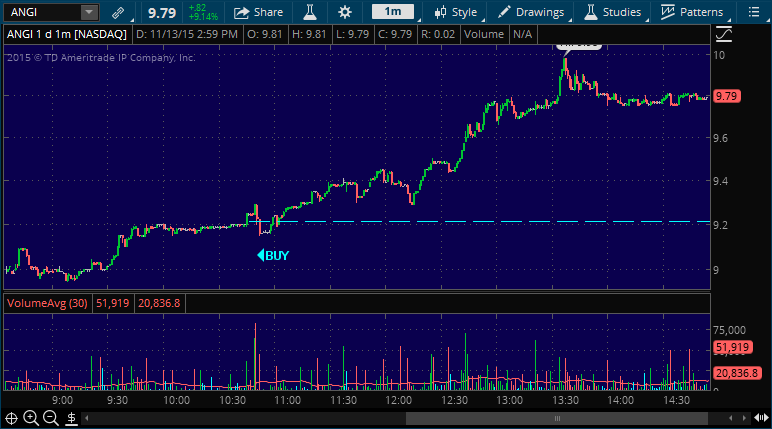
Task: Click the zoom in magnifier icon
Action: [x=31, y=418]
